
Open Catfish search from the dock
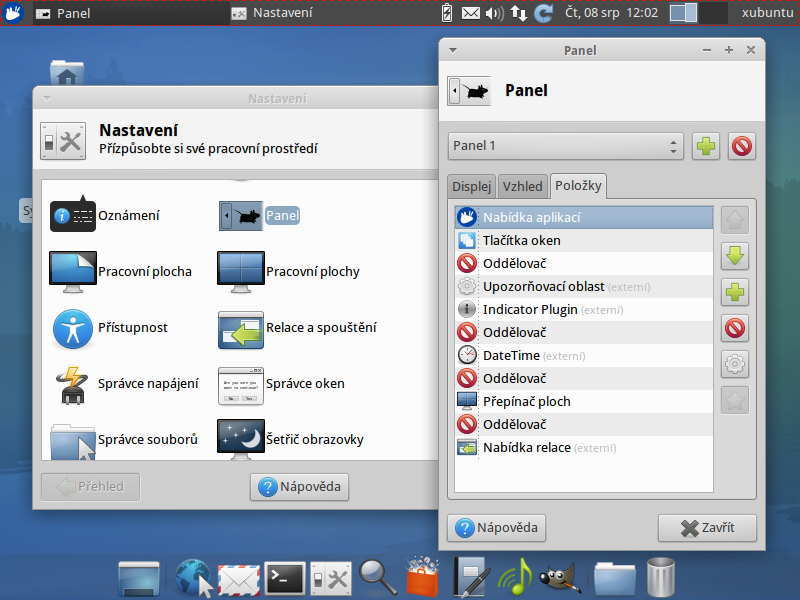click(x=376, y=577)
